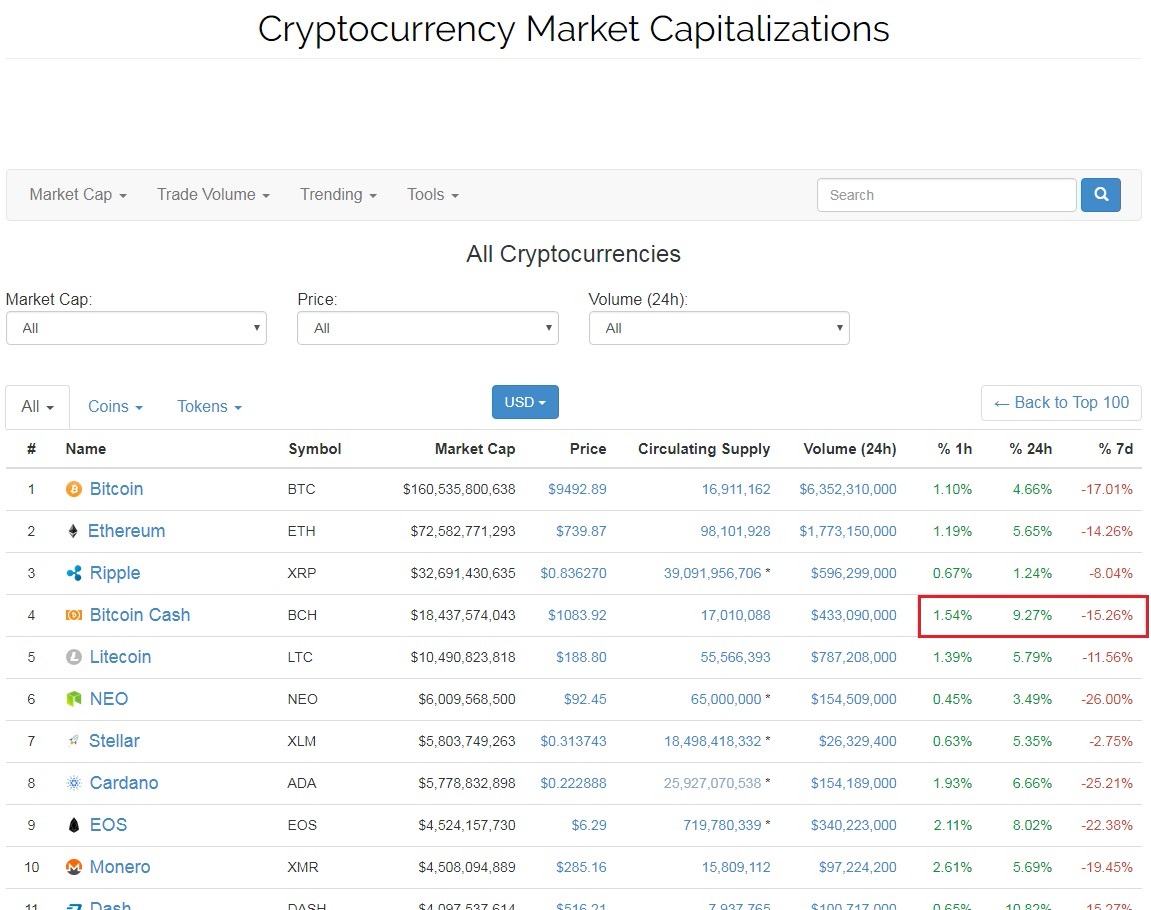The height and width of the screenshot is (910, 1151).
Task: Click Ethereum volume $1,773,150,000
Action: pyautogui.click(x=848, y=531)
